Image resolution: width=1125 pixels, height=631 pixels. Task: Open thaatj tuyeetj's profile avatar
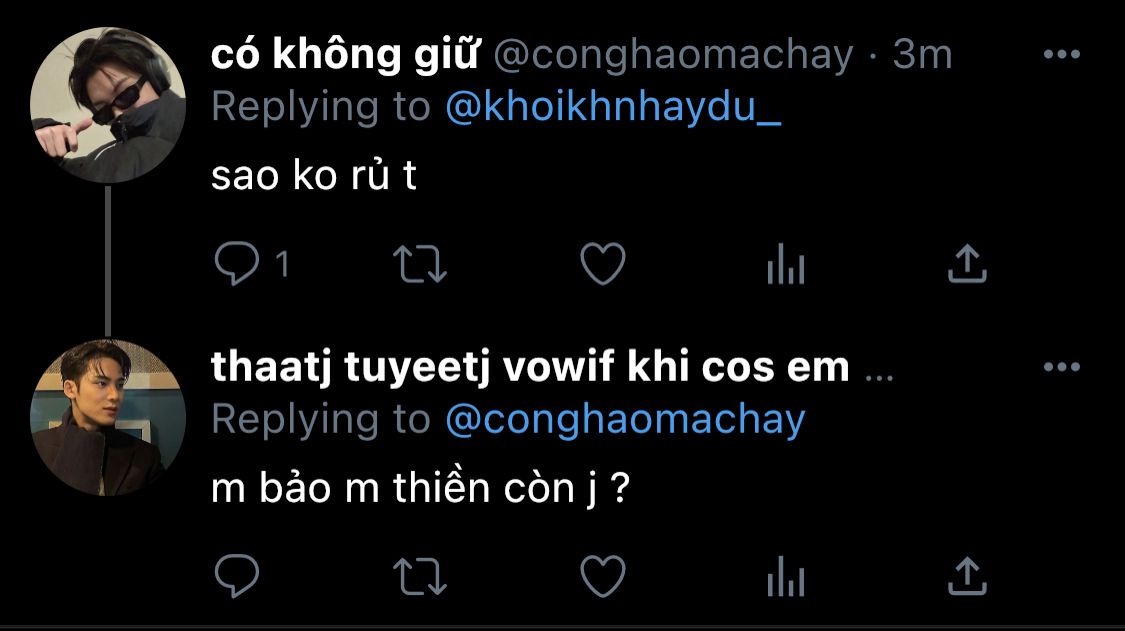coord(108,417)
